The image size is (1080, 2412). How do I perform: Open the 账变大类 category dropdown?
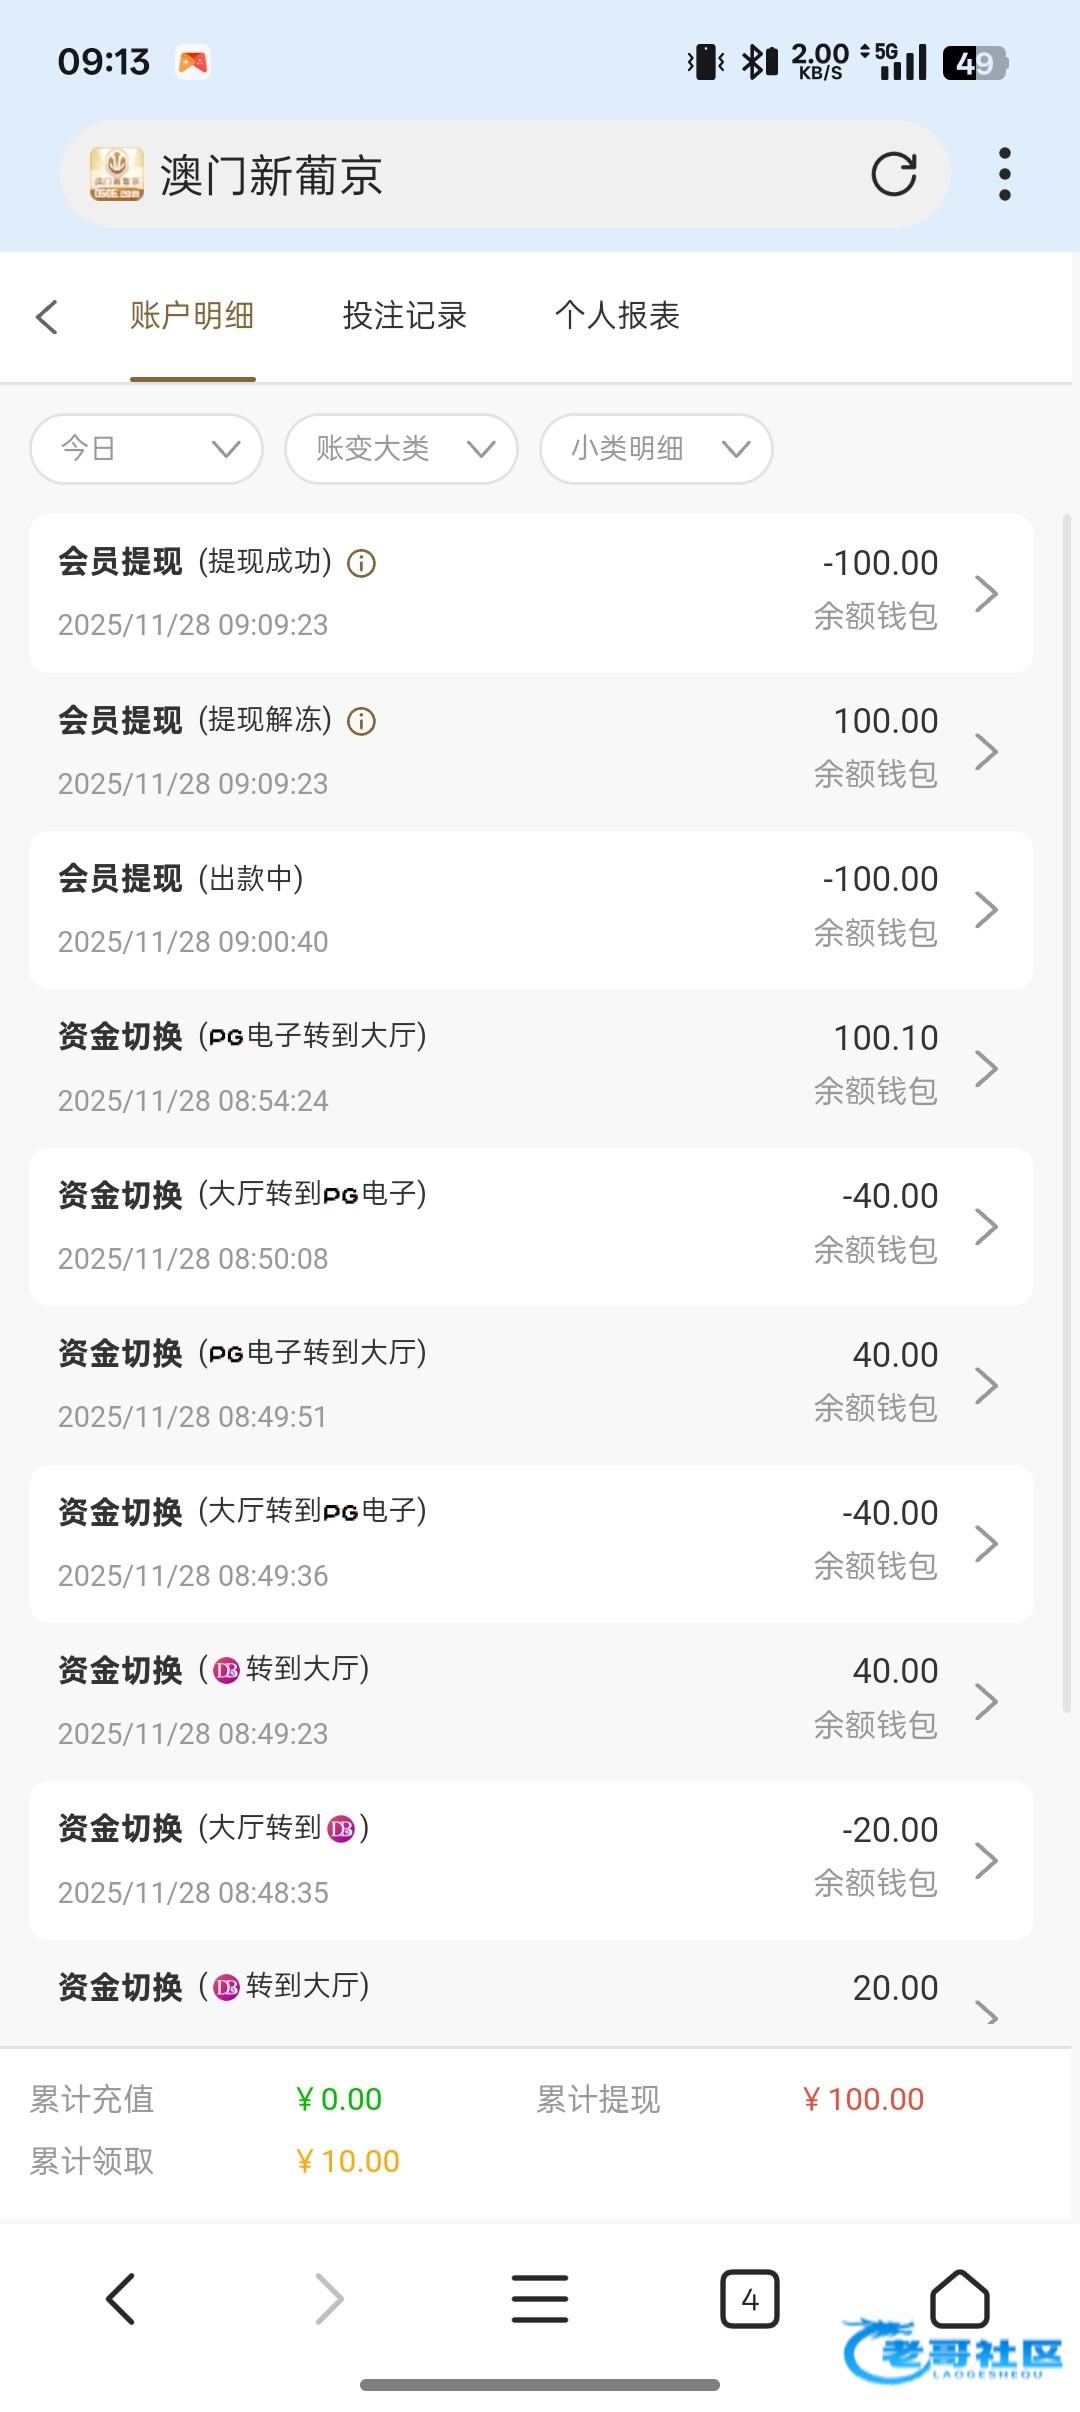(401, 449)
